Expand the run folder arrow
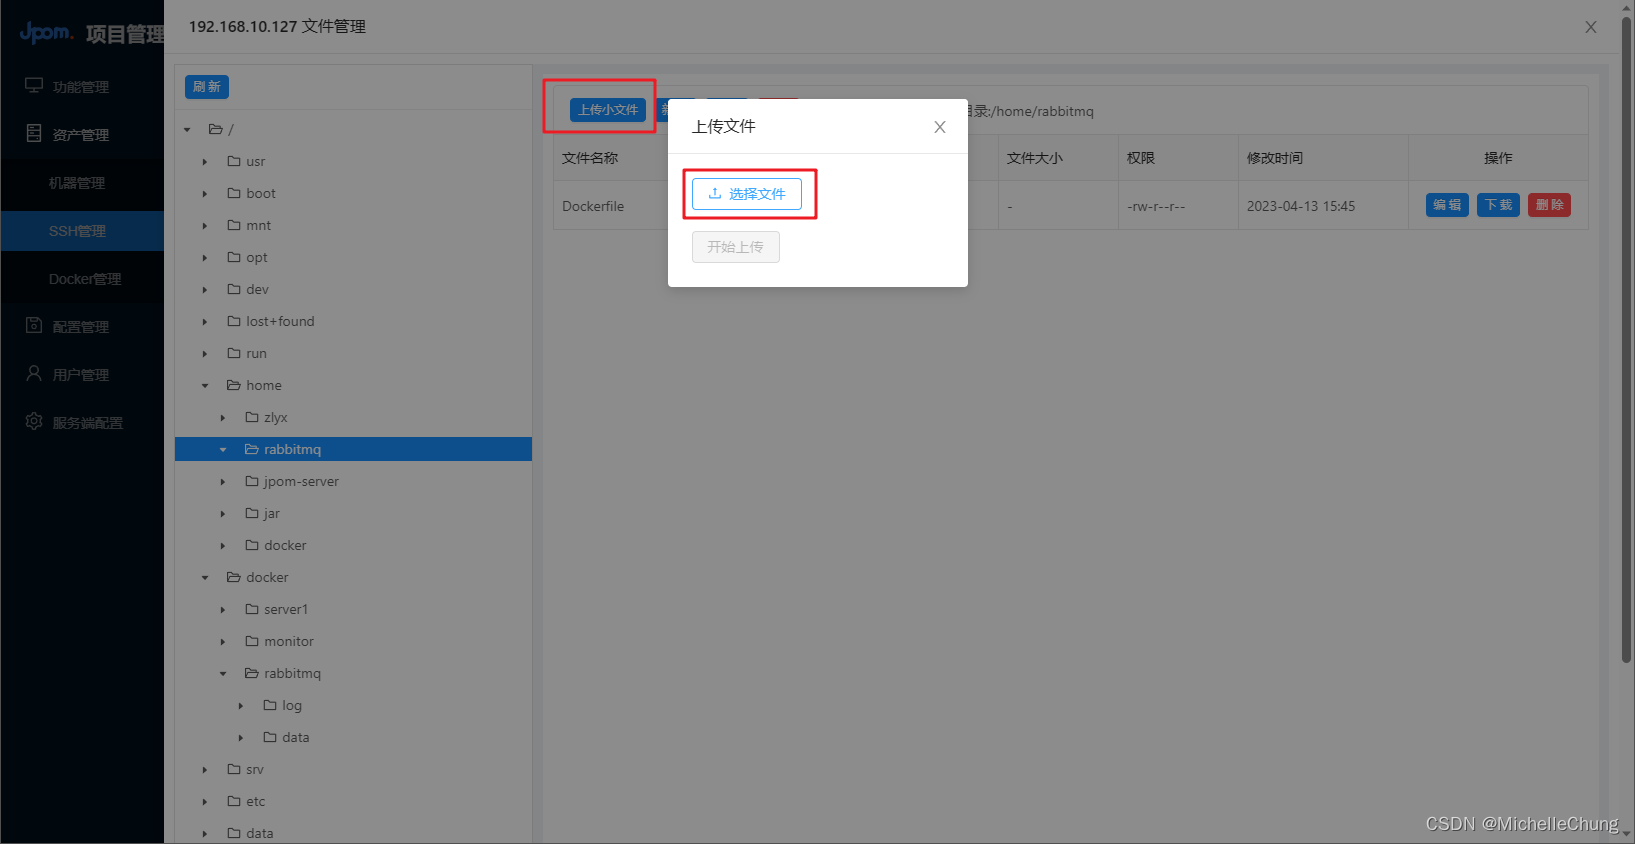 point(205,353)
